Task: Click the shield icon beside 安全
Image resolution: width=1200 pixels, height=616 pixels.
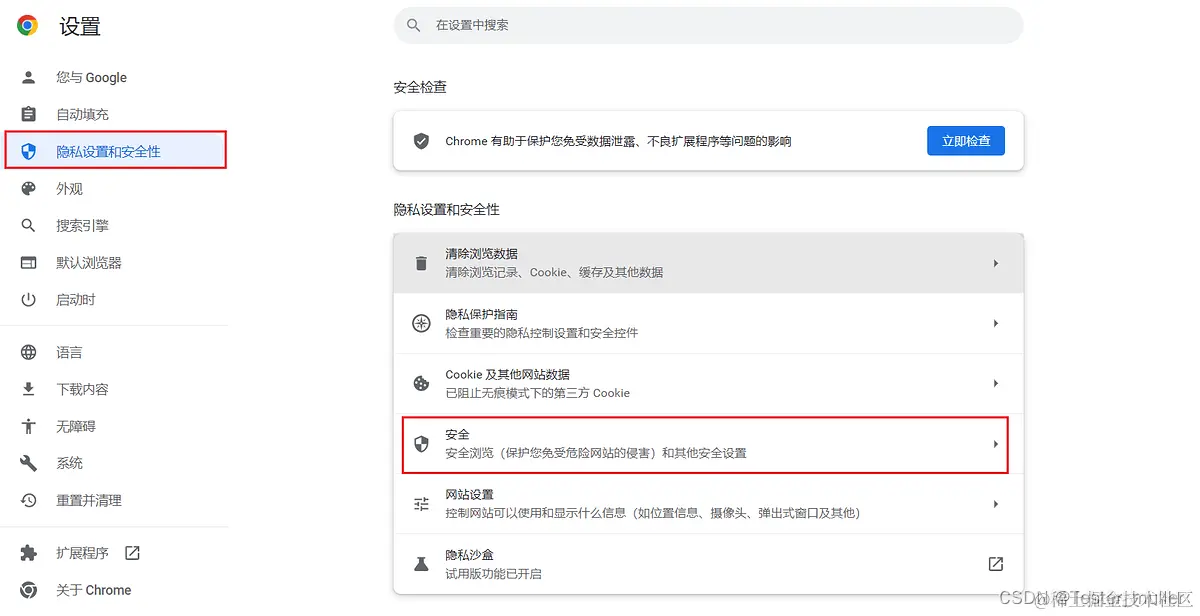Action: tap(421, 443)
